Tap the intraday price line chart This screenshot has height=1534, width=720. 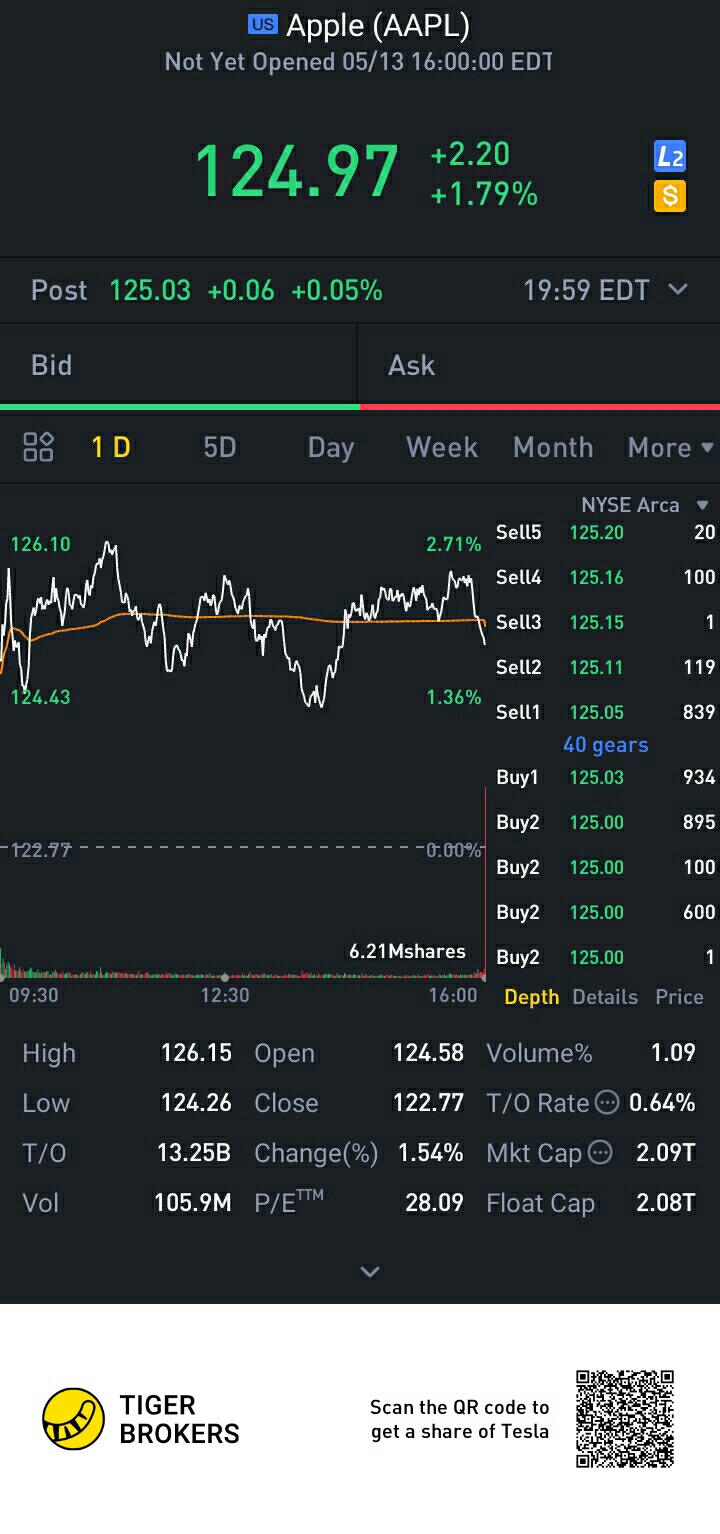(x=243, y=625)
